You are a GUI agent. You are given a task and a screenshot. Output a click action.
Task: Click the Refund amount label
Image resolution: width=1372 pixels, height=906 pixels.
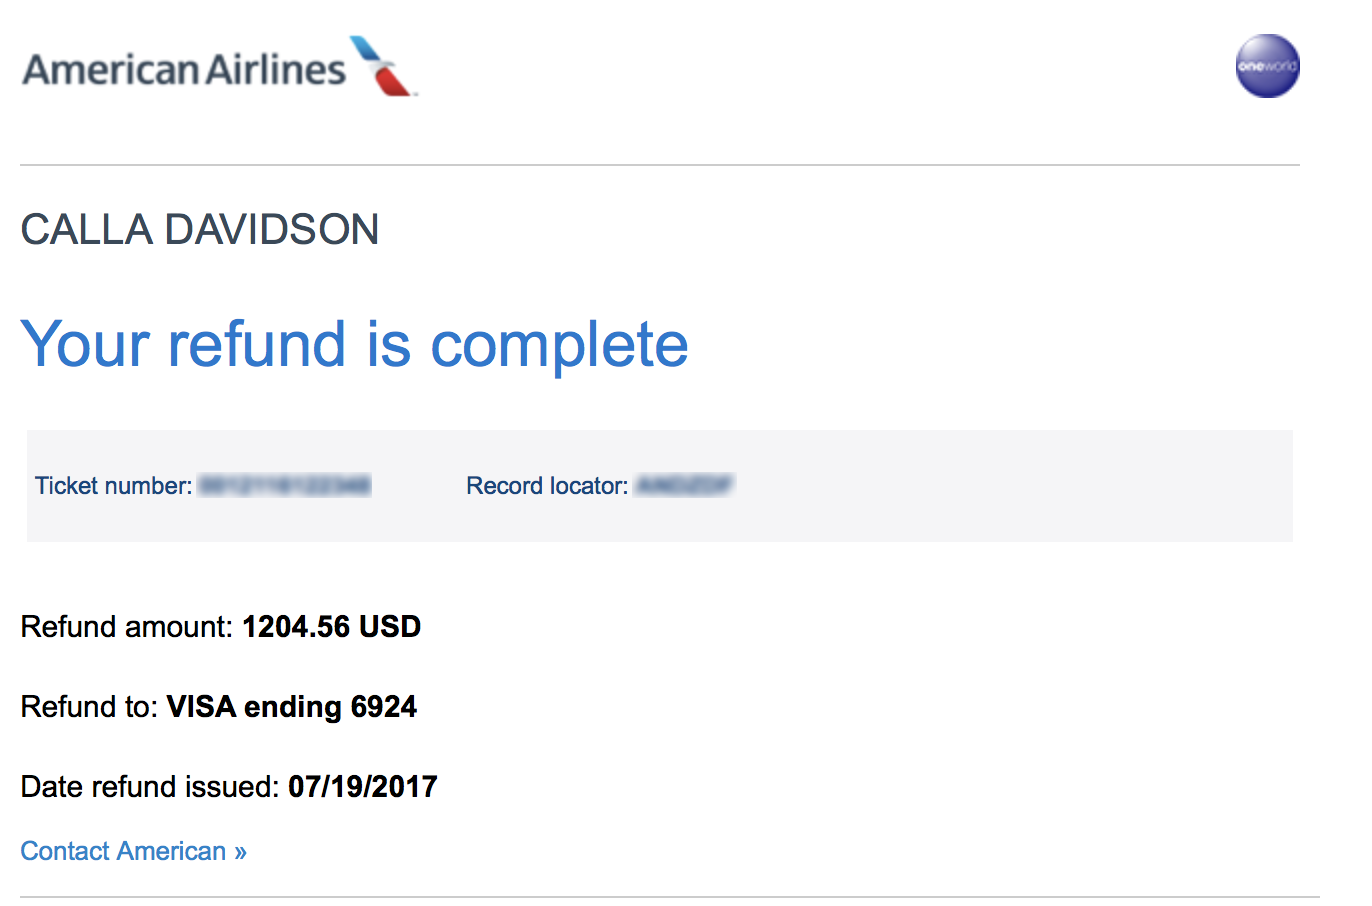pos(127,627)
